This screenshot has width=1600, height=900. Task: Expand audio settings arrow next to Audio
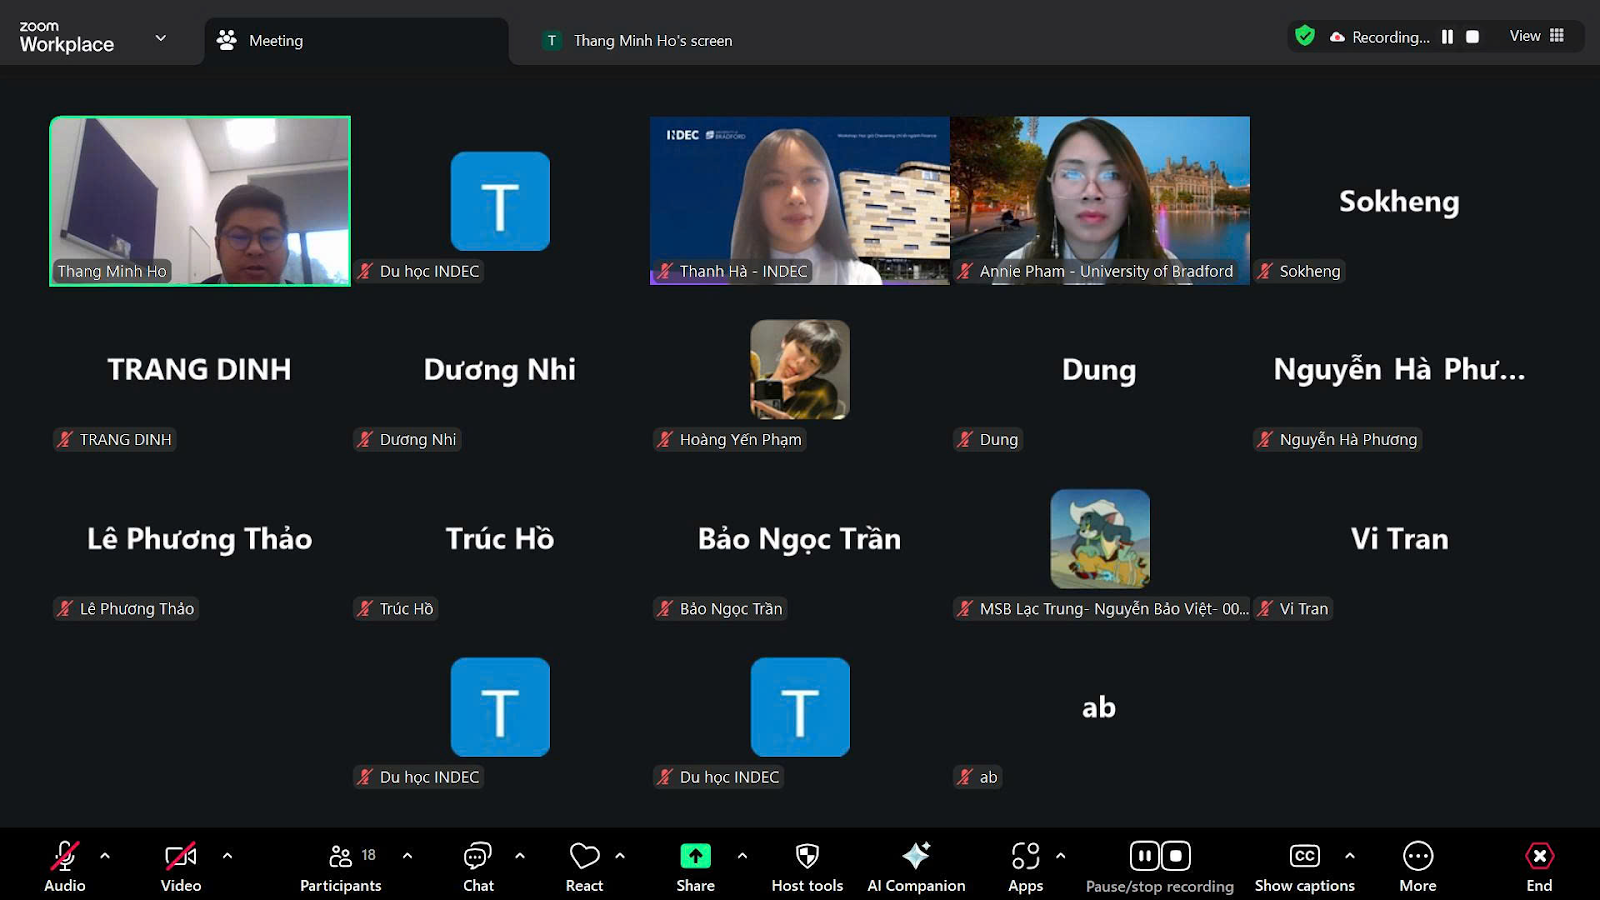pos(105,856)
